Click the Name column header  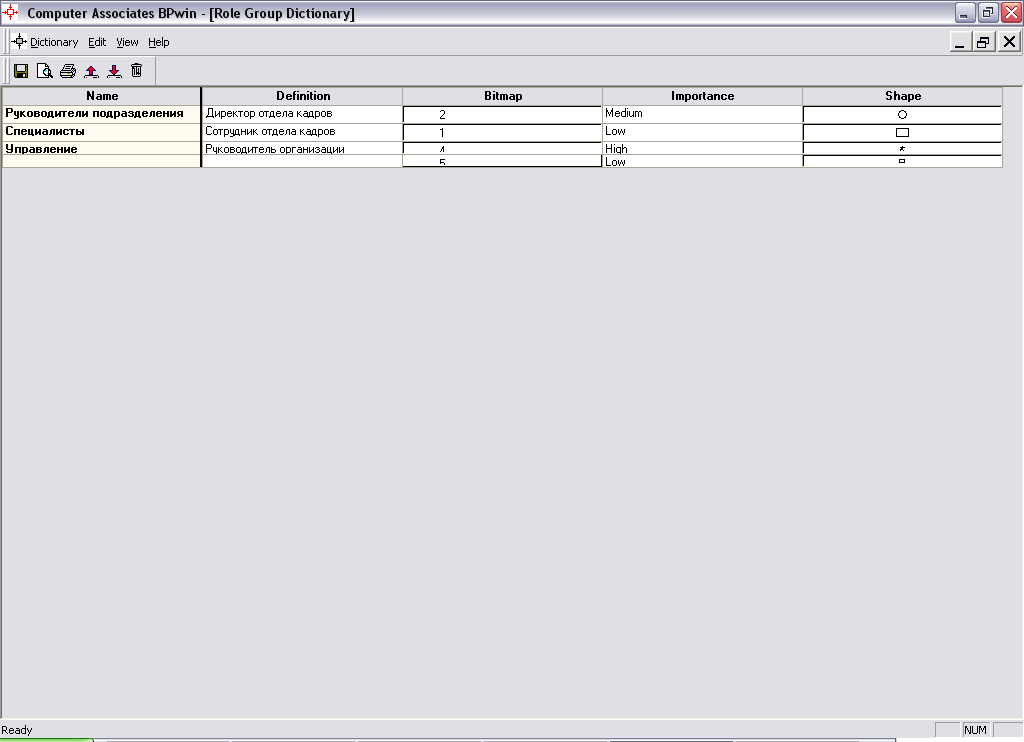point(102,96)
